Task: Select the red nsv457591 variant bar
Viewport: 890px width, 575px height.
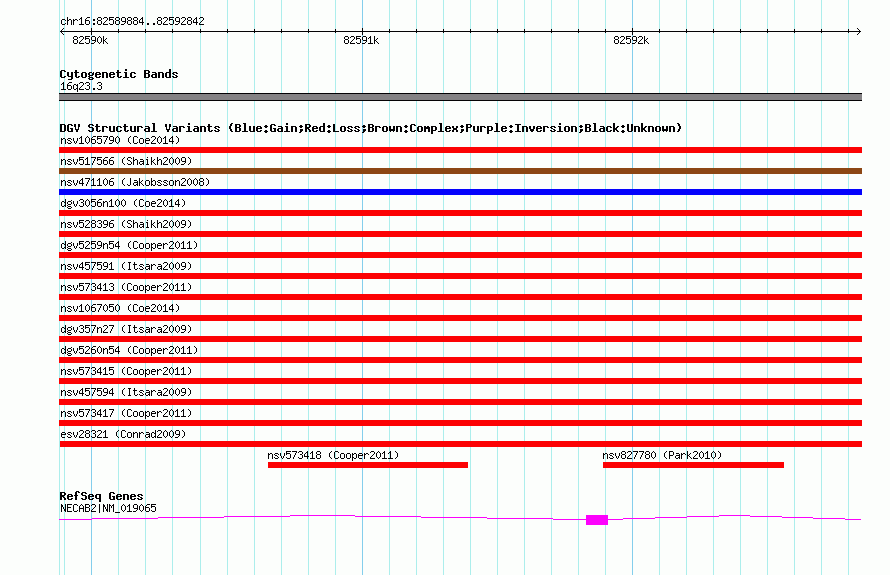Action: 460,276
